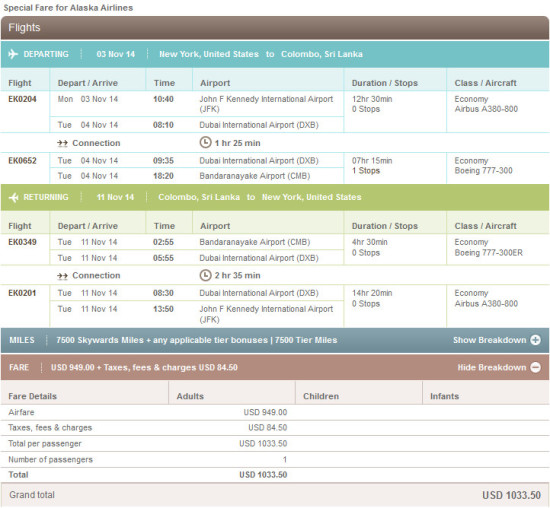The height and width of the screenshot is (508, 550).
Task: Expand miles with the plus icon
Action: pyautogui.click(x=535, y=340)
